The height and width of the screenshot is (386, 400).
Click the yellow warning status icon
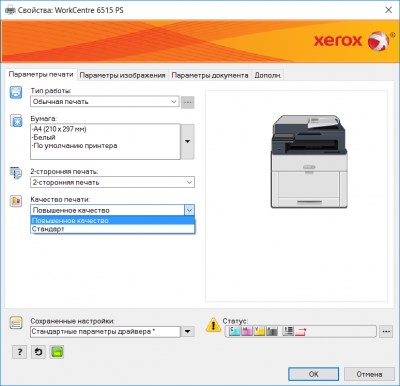[x=213, y=325]
